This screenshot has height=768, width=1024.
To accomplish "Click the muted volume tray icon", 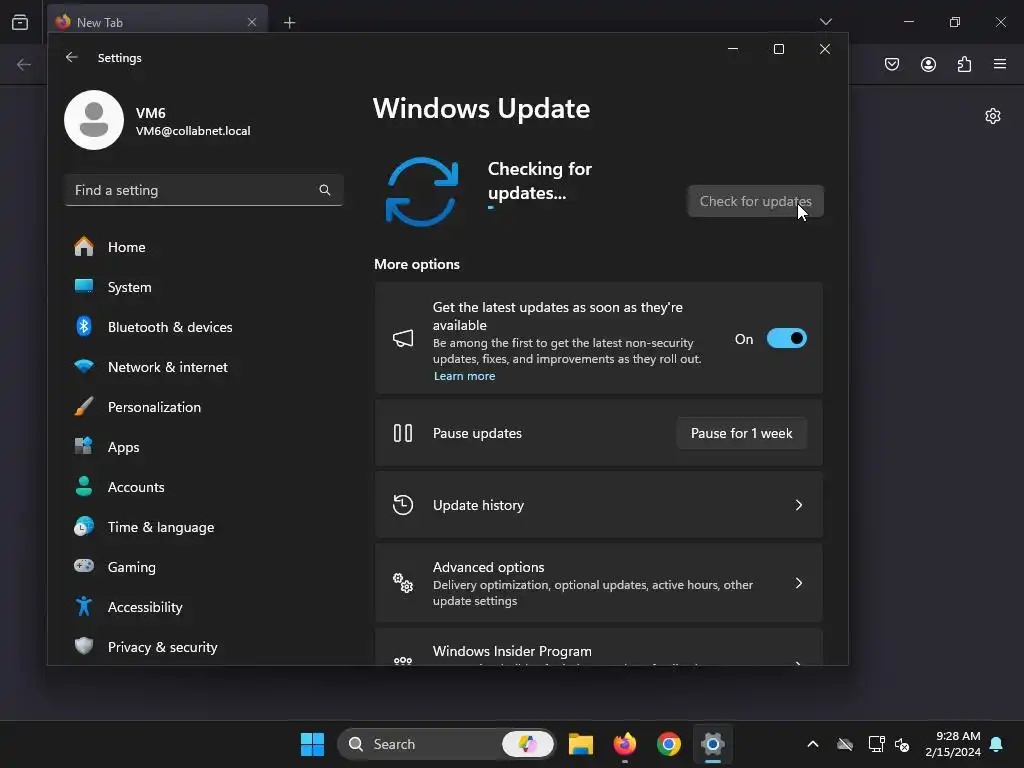I will point(903,744).
